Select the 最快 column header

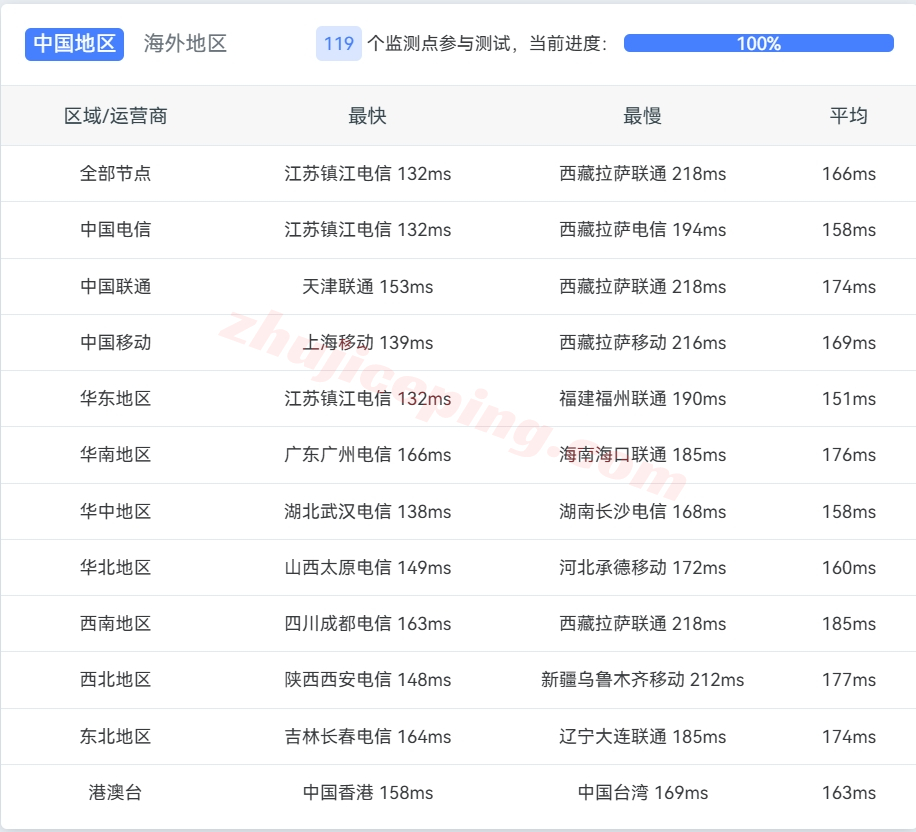click(x=367, y=116)
